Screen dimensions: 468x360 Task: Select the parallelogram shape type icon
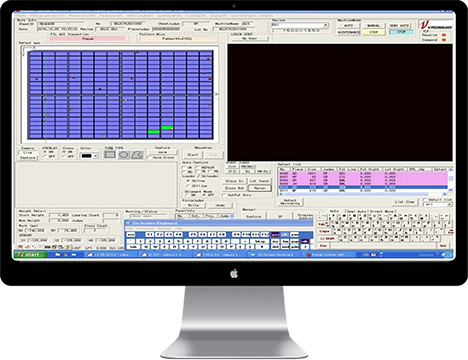click(x=137, y=155)
